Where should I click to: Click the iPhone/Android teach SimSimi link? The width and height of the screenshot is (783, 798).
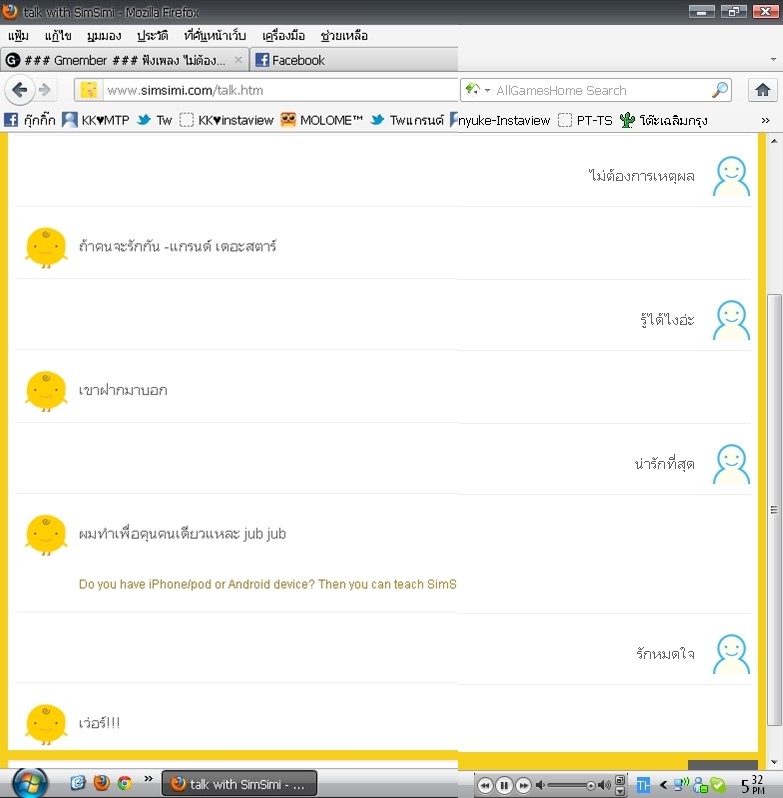coord(268,584)
